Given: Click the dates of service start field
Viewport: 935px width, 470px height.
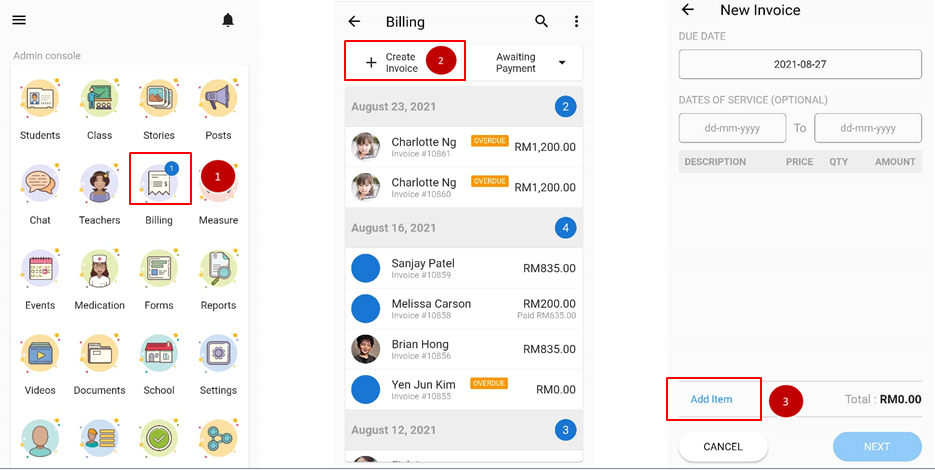Looking at the screenshot, I should point(732,128).
